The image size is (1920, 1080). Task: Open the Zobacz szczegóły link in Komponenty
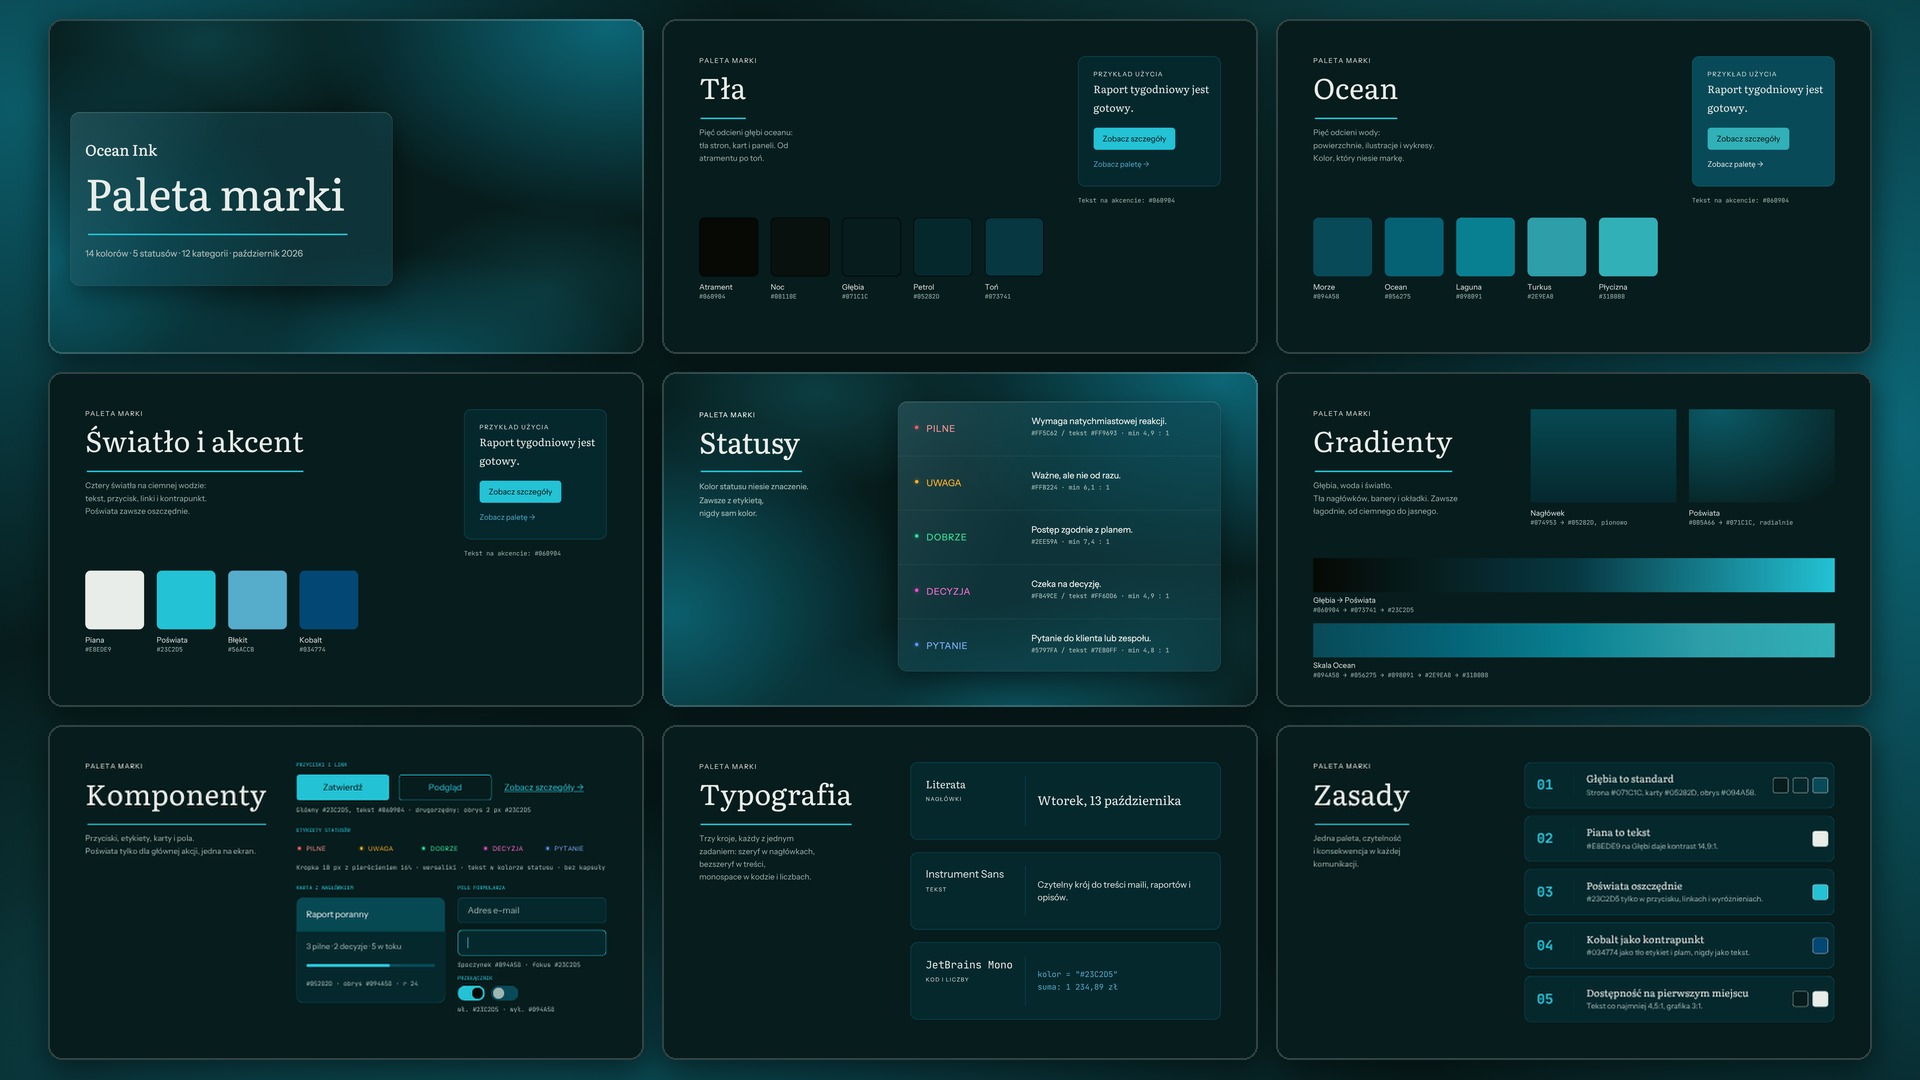click(x=543, y=787)
